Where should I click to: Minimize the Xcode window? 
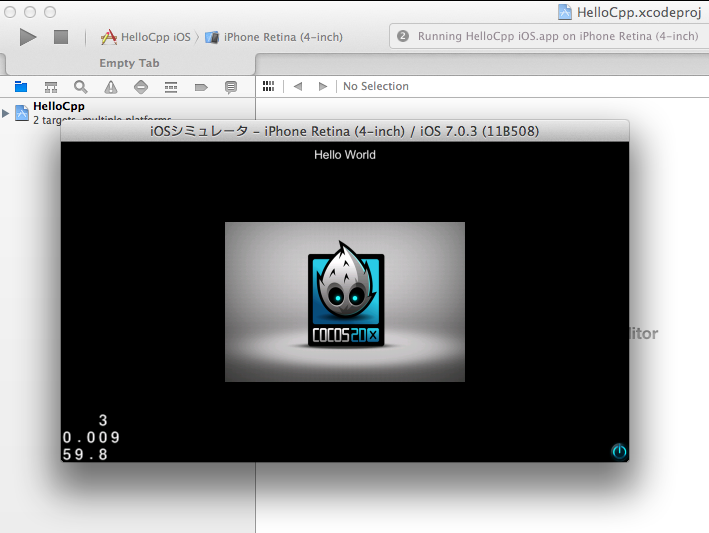click(x=30, y=12)
